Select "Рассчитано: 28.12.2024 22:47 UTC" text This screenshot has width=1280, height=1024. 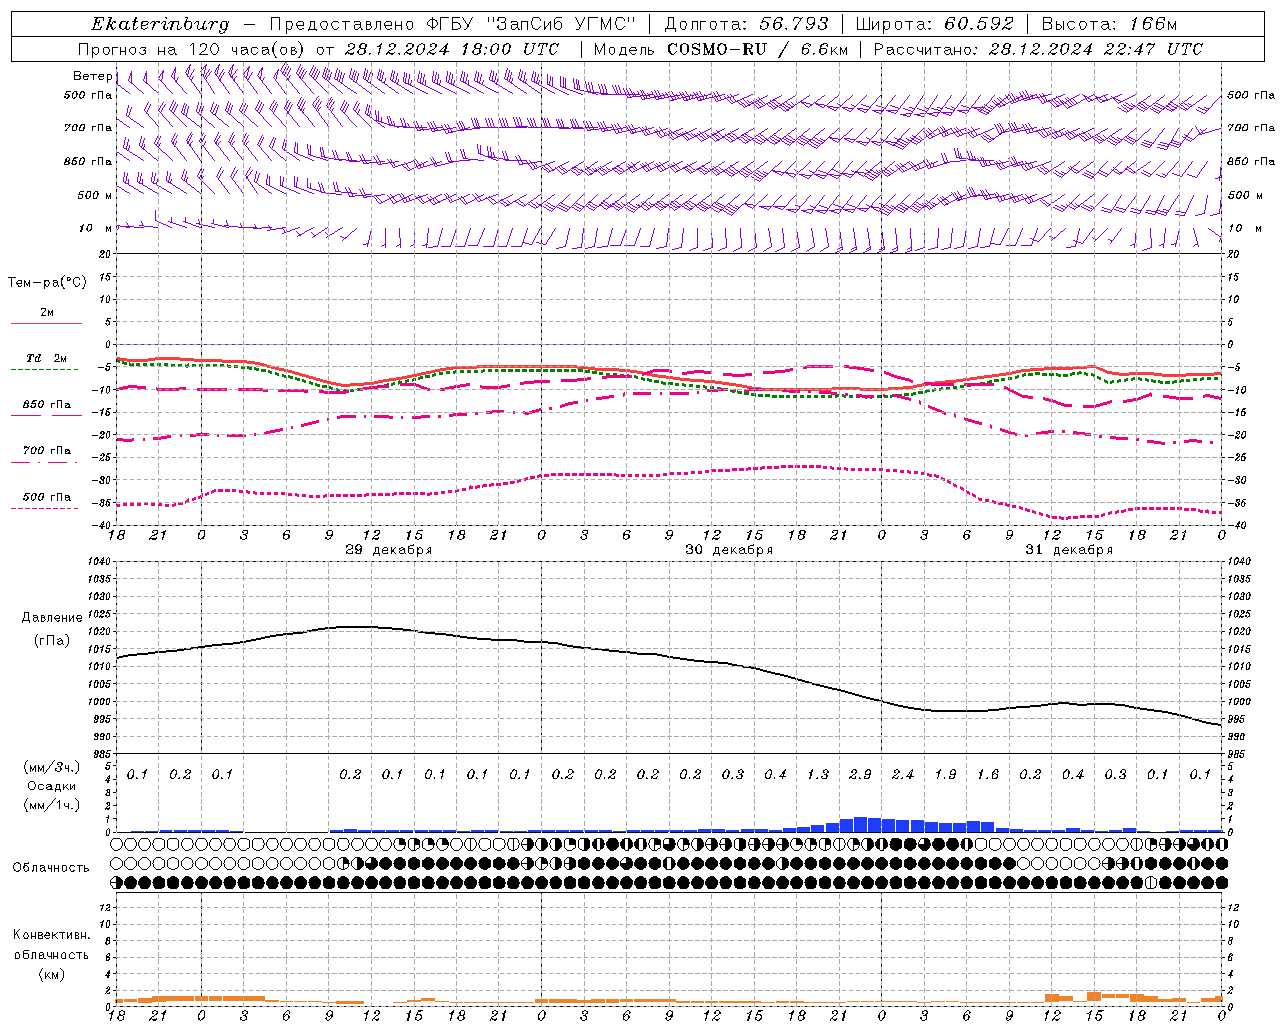(x=1037, y=49)
